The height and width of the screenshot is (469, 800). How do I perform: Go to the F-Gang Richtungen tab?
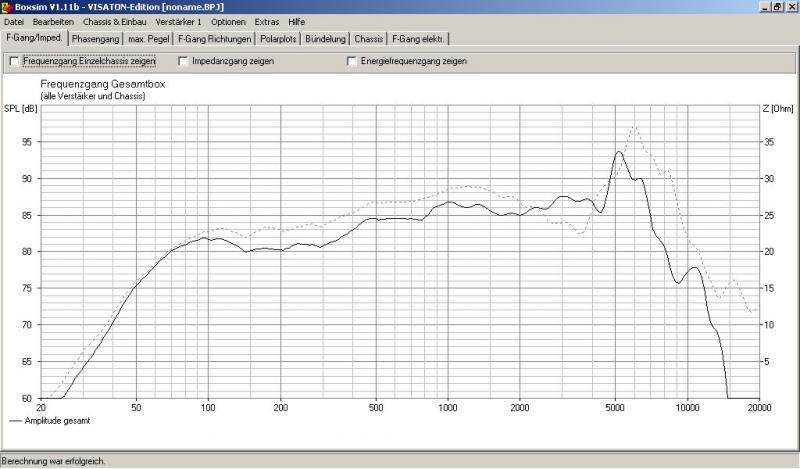tap(214, 39)
